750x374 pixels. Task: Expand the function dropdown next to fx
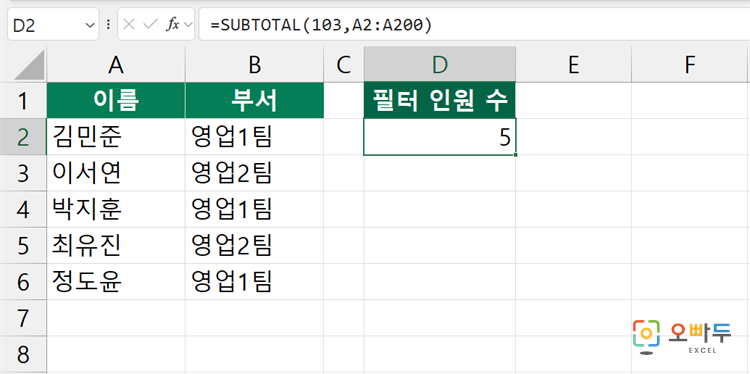tap(187, 25)
